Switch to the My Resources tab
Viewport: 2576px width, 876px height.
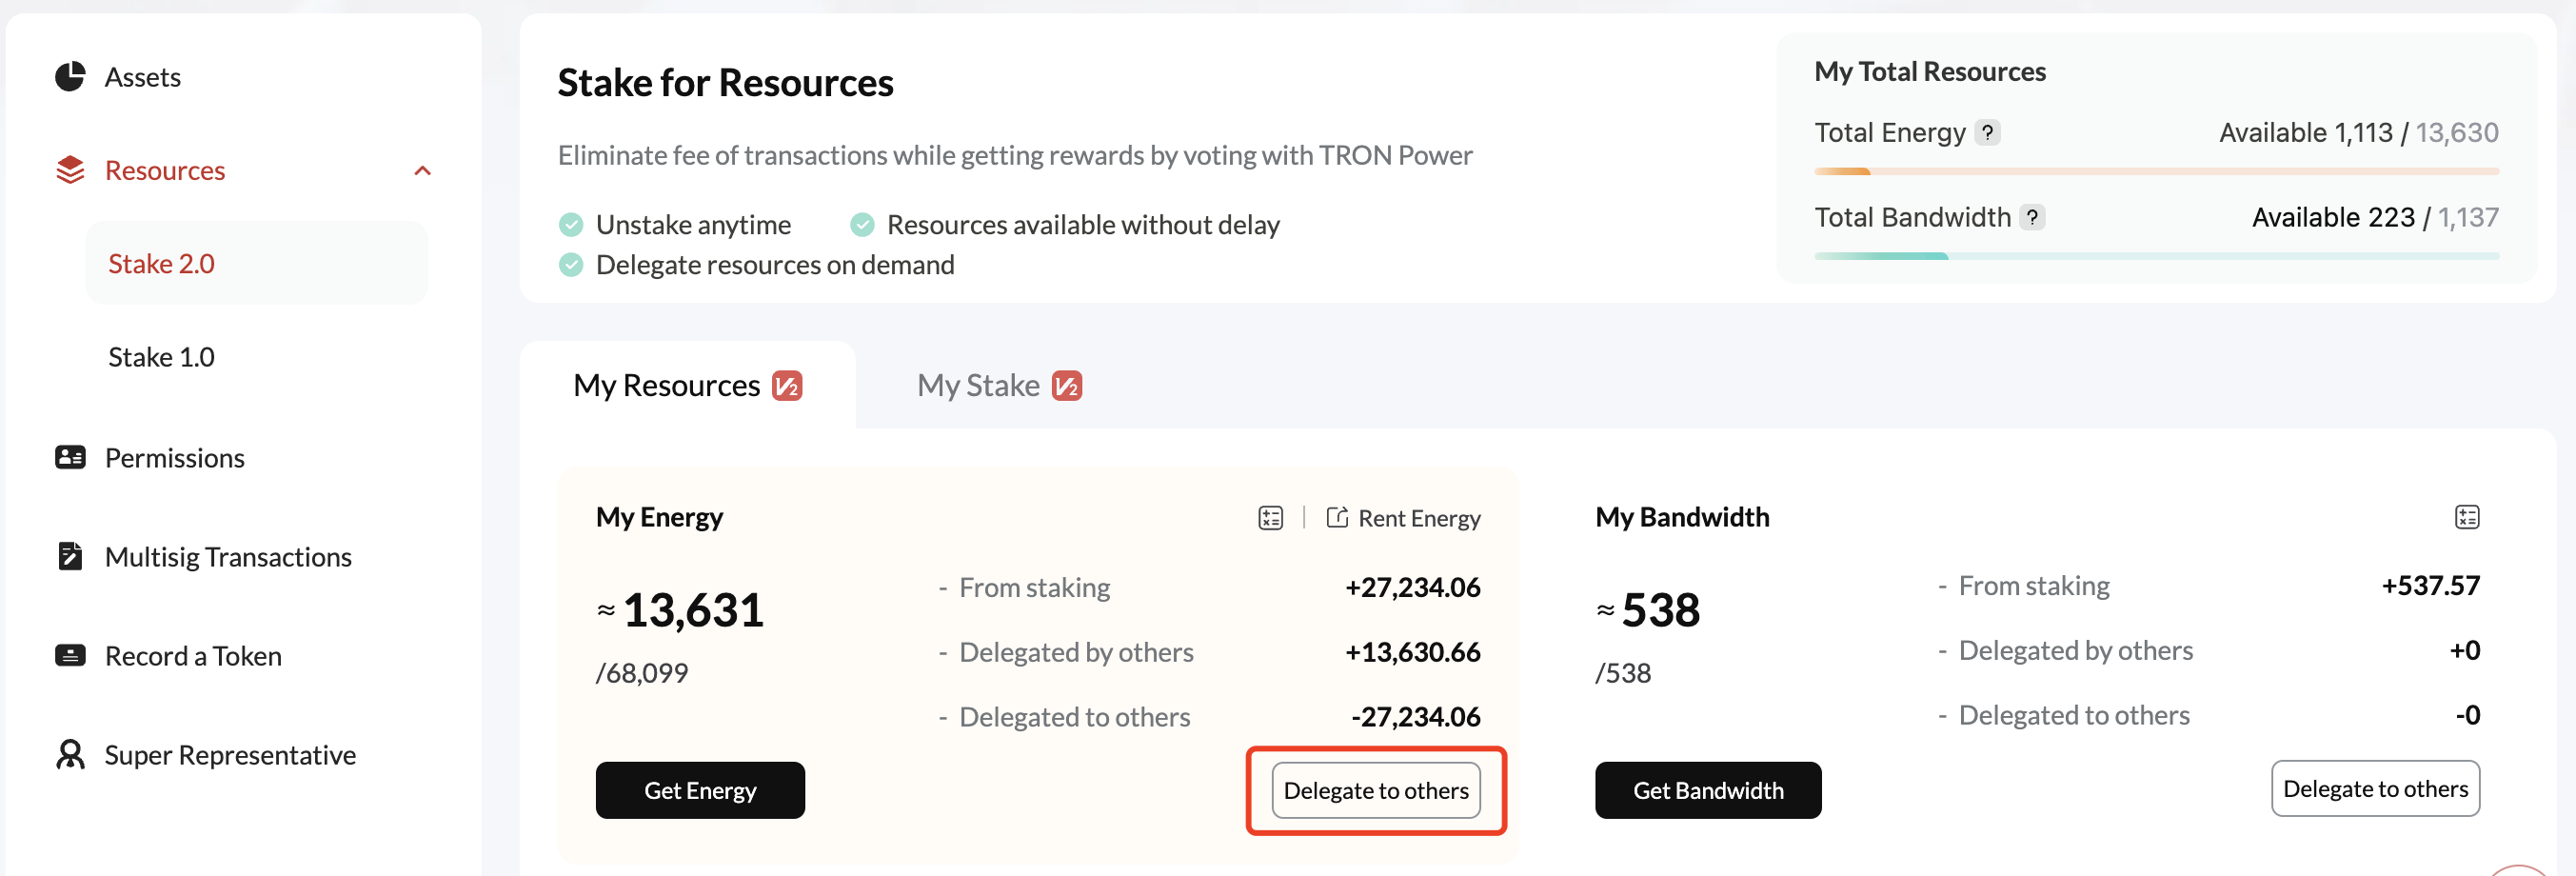click(x=688, y=386)
